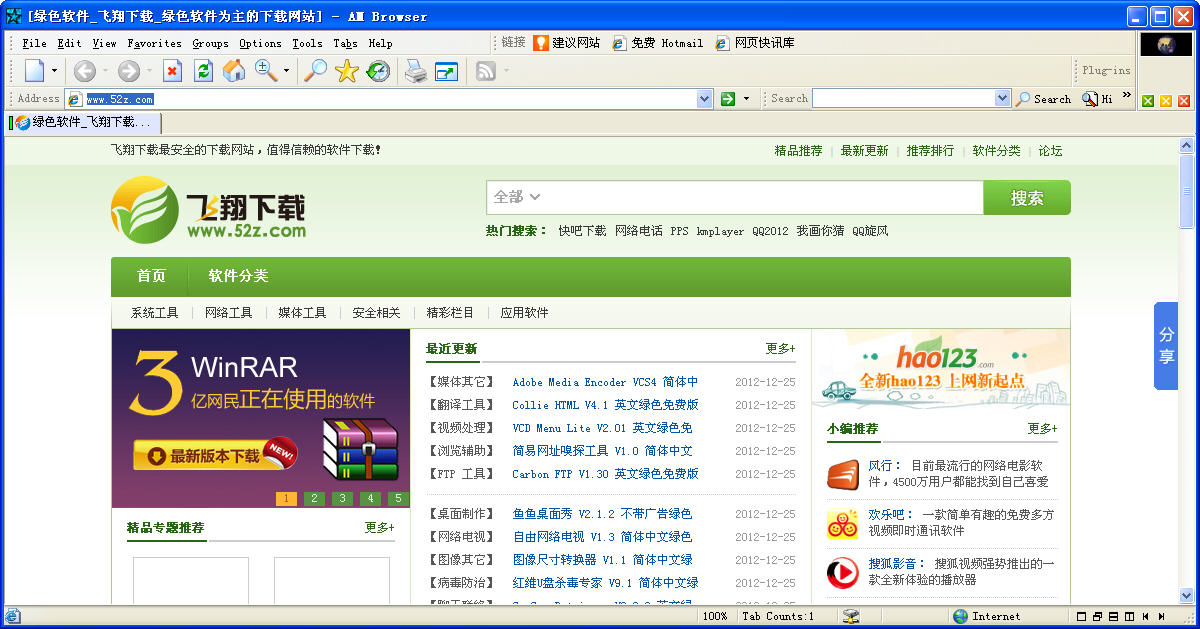Open the address bar history dropdown
This screenshot has height=629, width=1200.
pos(704,99)
